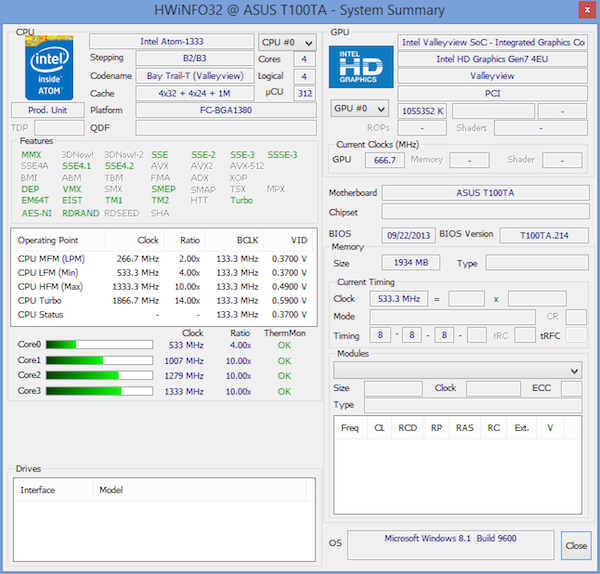The height and width of the screenshot is (574, 600).
Task: Open the GPU #0 selector dropdown
Action: (x=359, y=109)
